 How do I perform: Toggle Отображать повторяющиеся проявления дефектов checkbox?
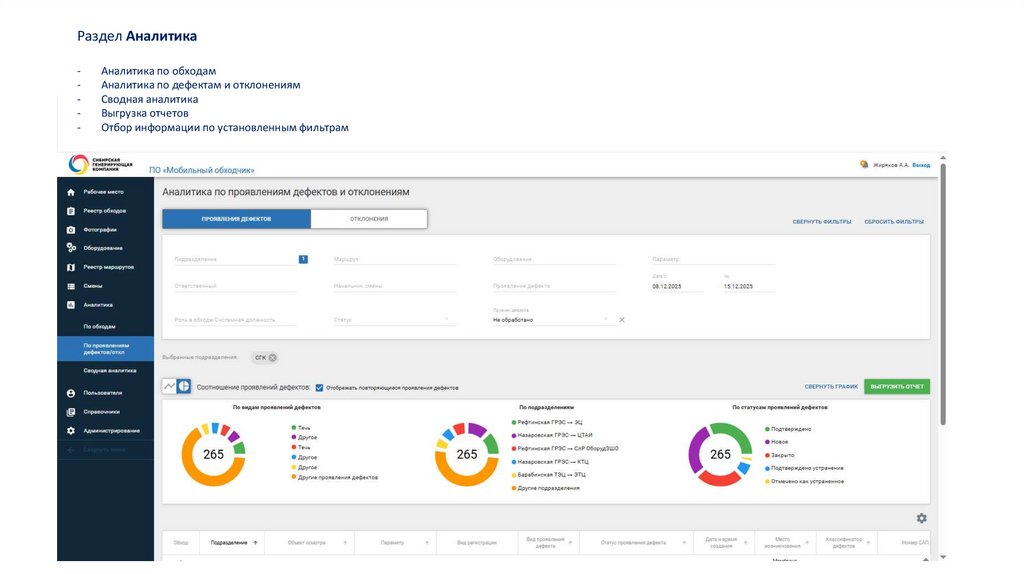[x=319, y=387]
